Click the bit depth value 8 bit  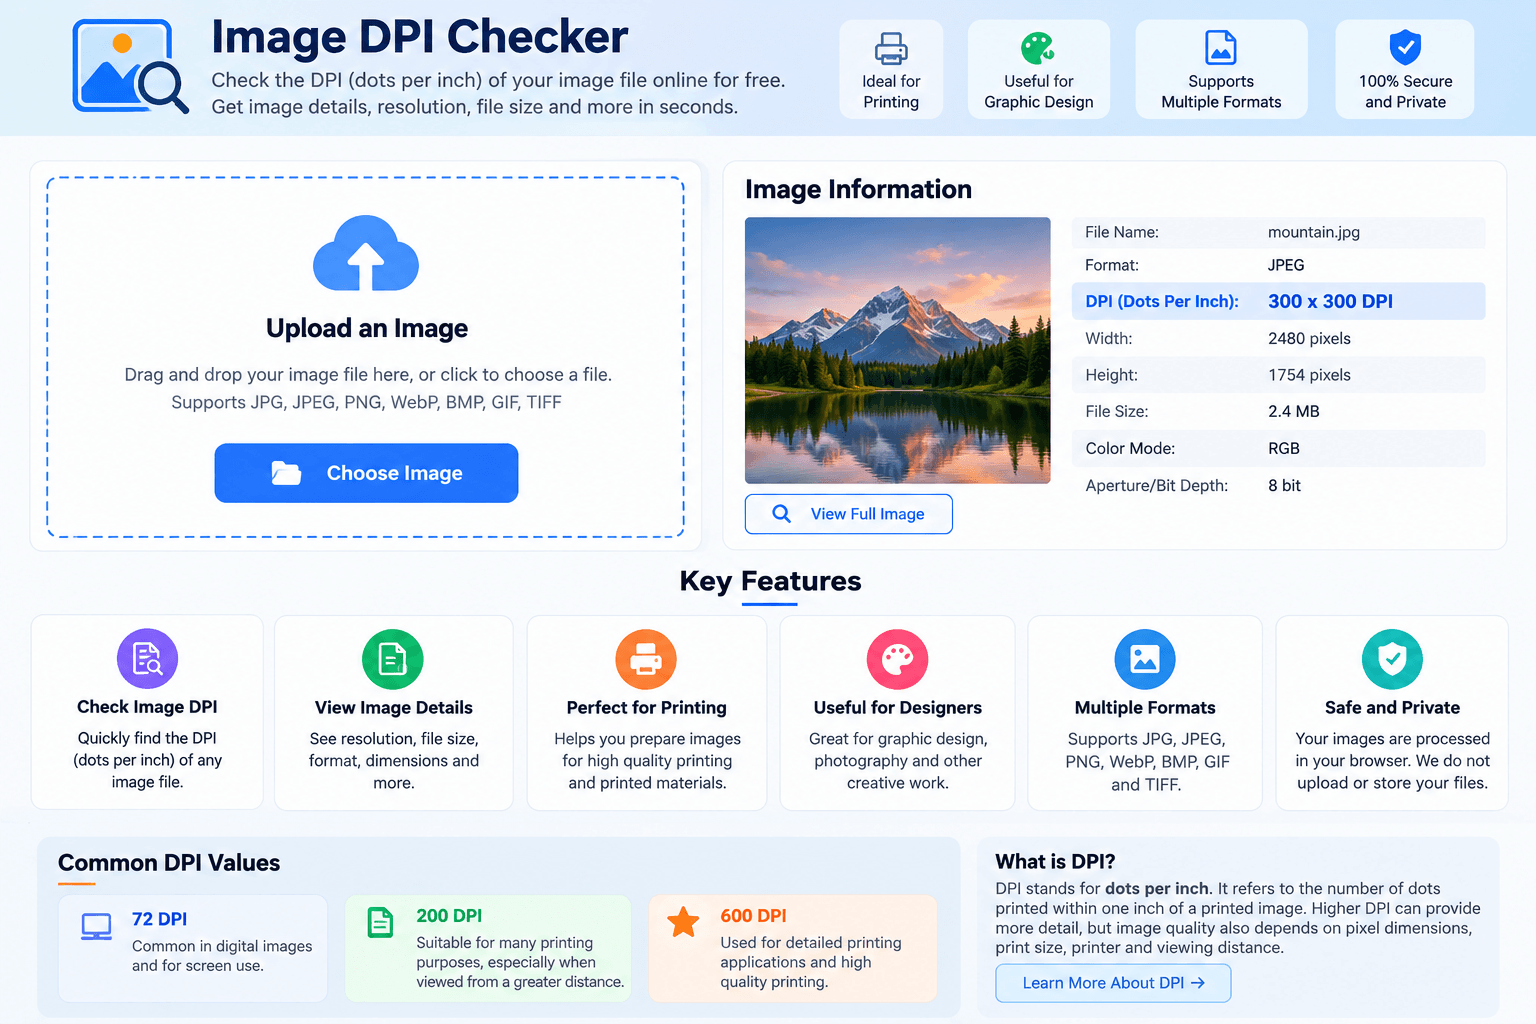click(1284, 485)
